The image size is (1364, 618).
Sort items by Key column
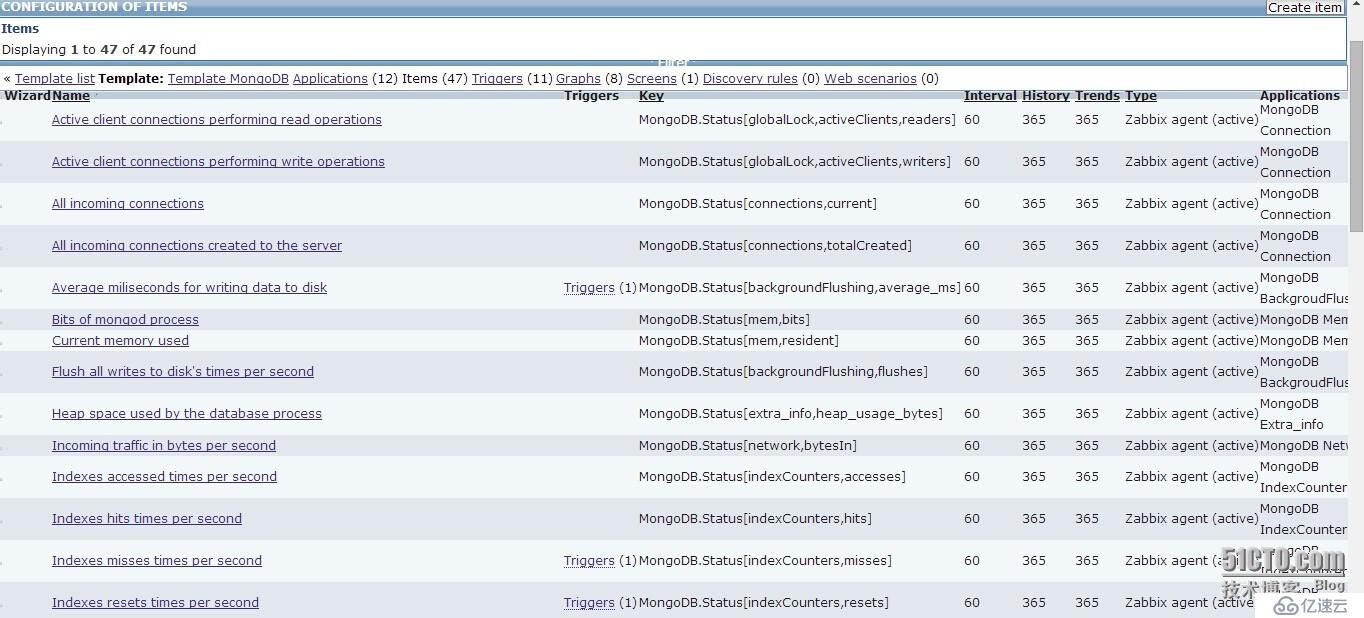point(651,96)
